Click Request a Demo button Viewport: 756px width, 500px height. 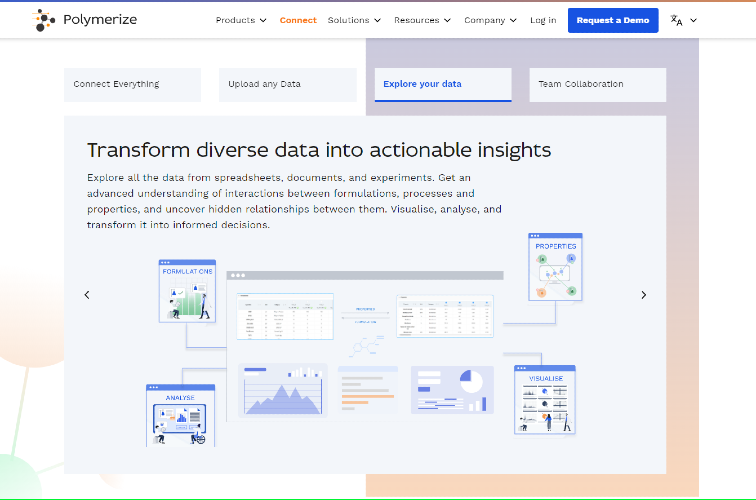click(x=613, y=20)
